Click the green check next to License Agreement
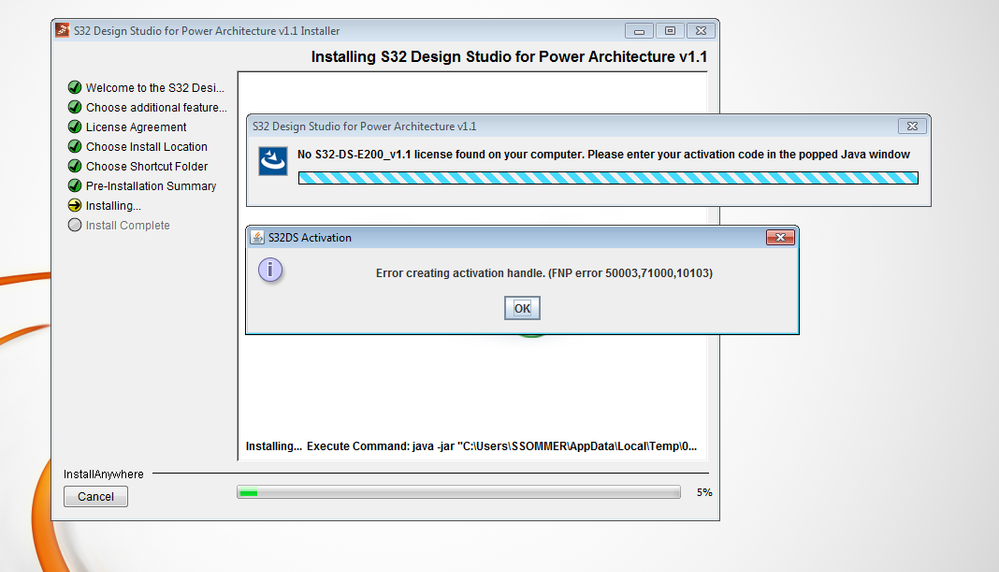The image size is (999, 572). click(75, 127)
